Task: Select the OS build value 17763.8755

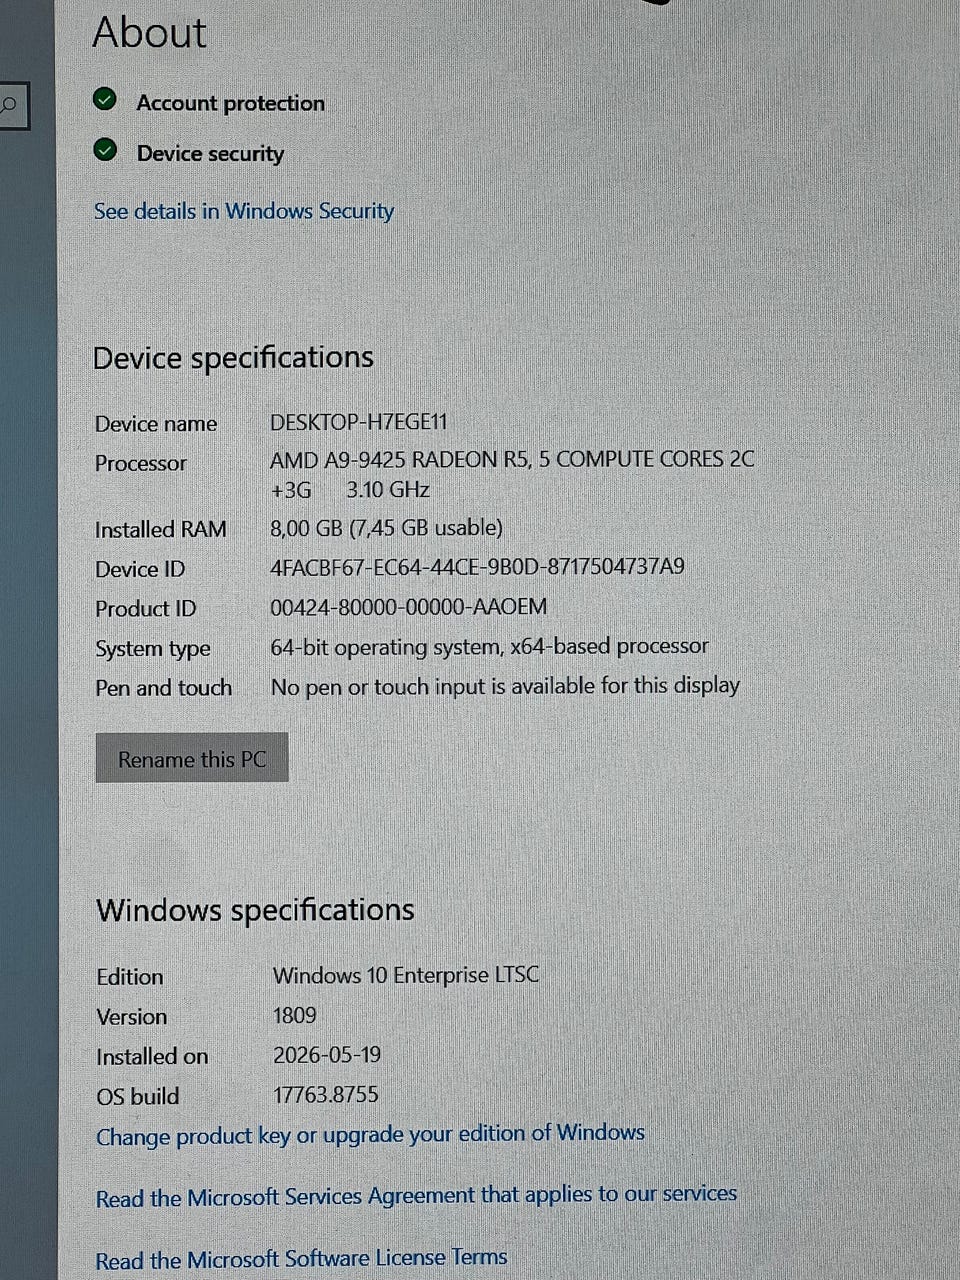Action: tap(326, 1095)
